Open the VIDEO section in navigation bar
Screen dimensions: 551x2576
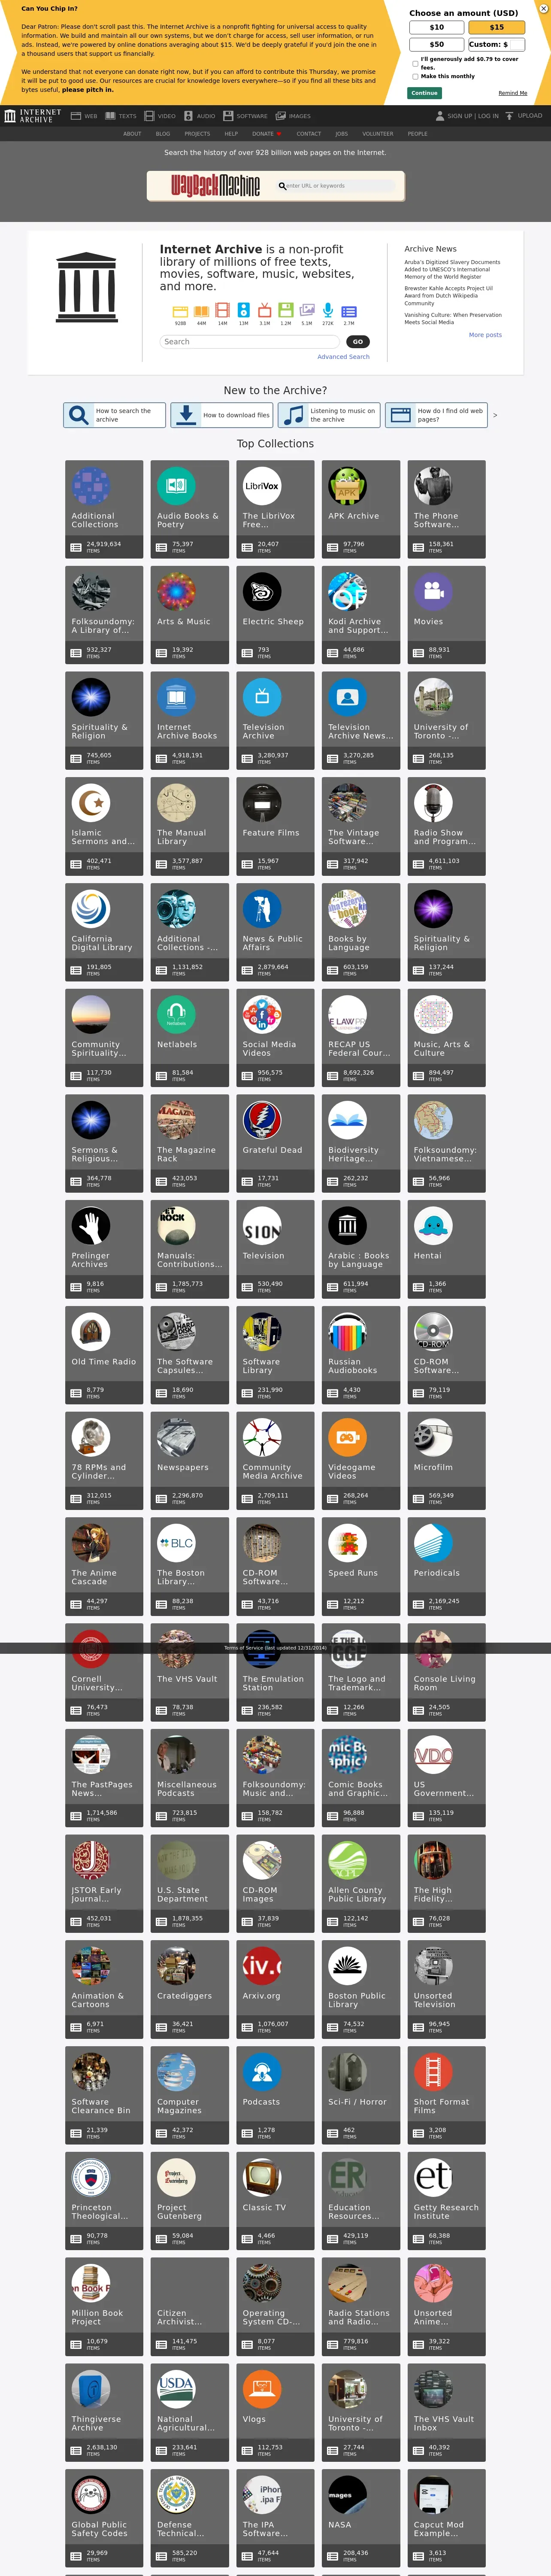[x=160, y=116]
